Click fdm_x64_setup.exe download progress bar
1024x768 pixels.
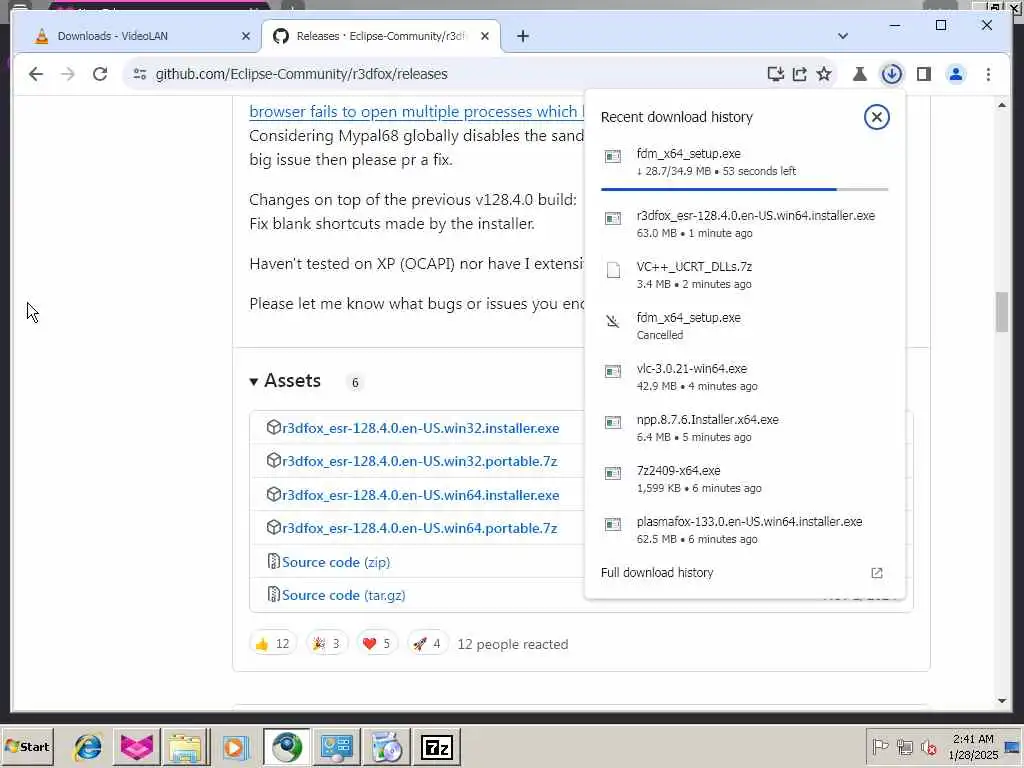[744, 189]
